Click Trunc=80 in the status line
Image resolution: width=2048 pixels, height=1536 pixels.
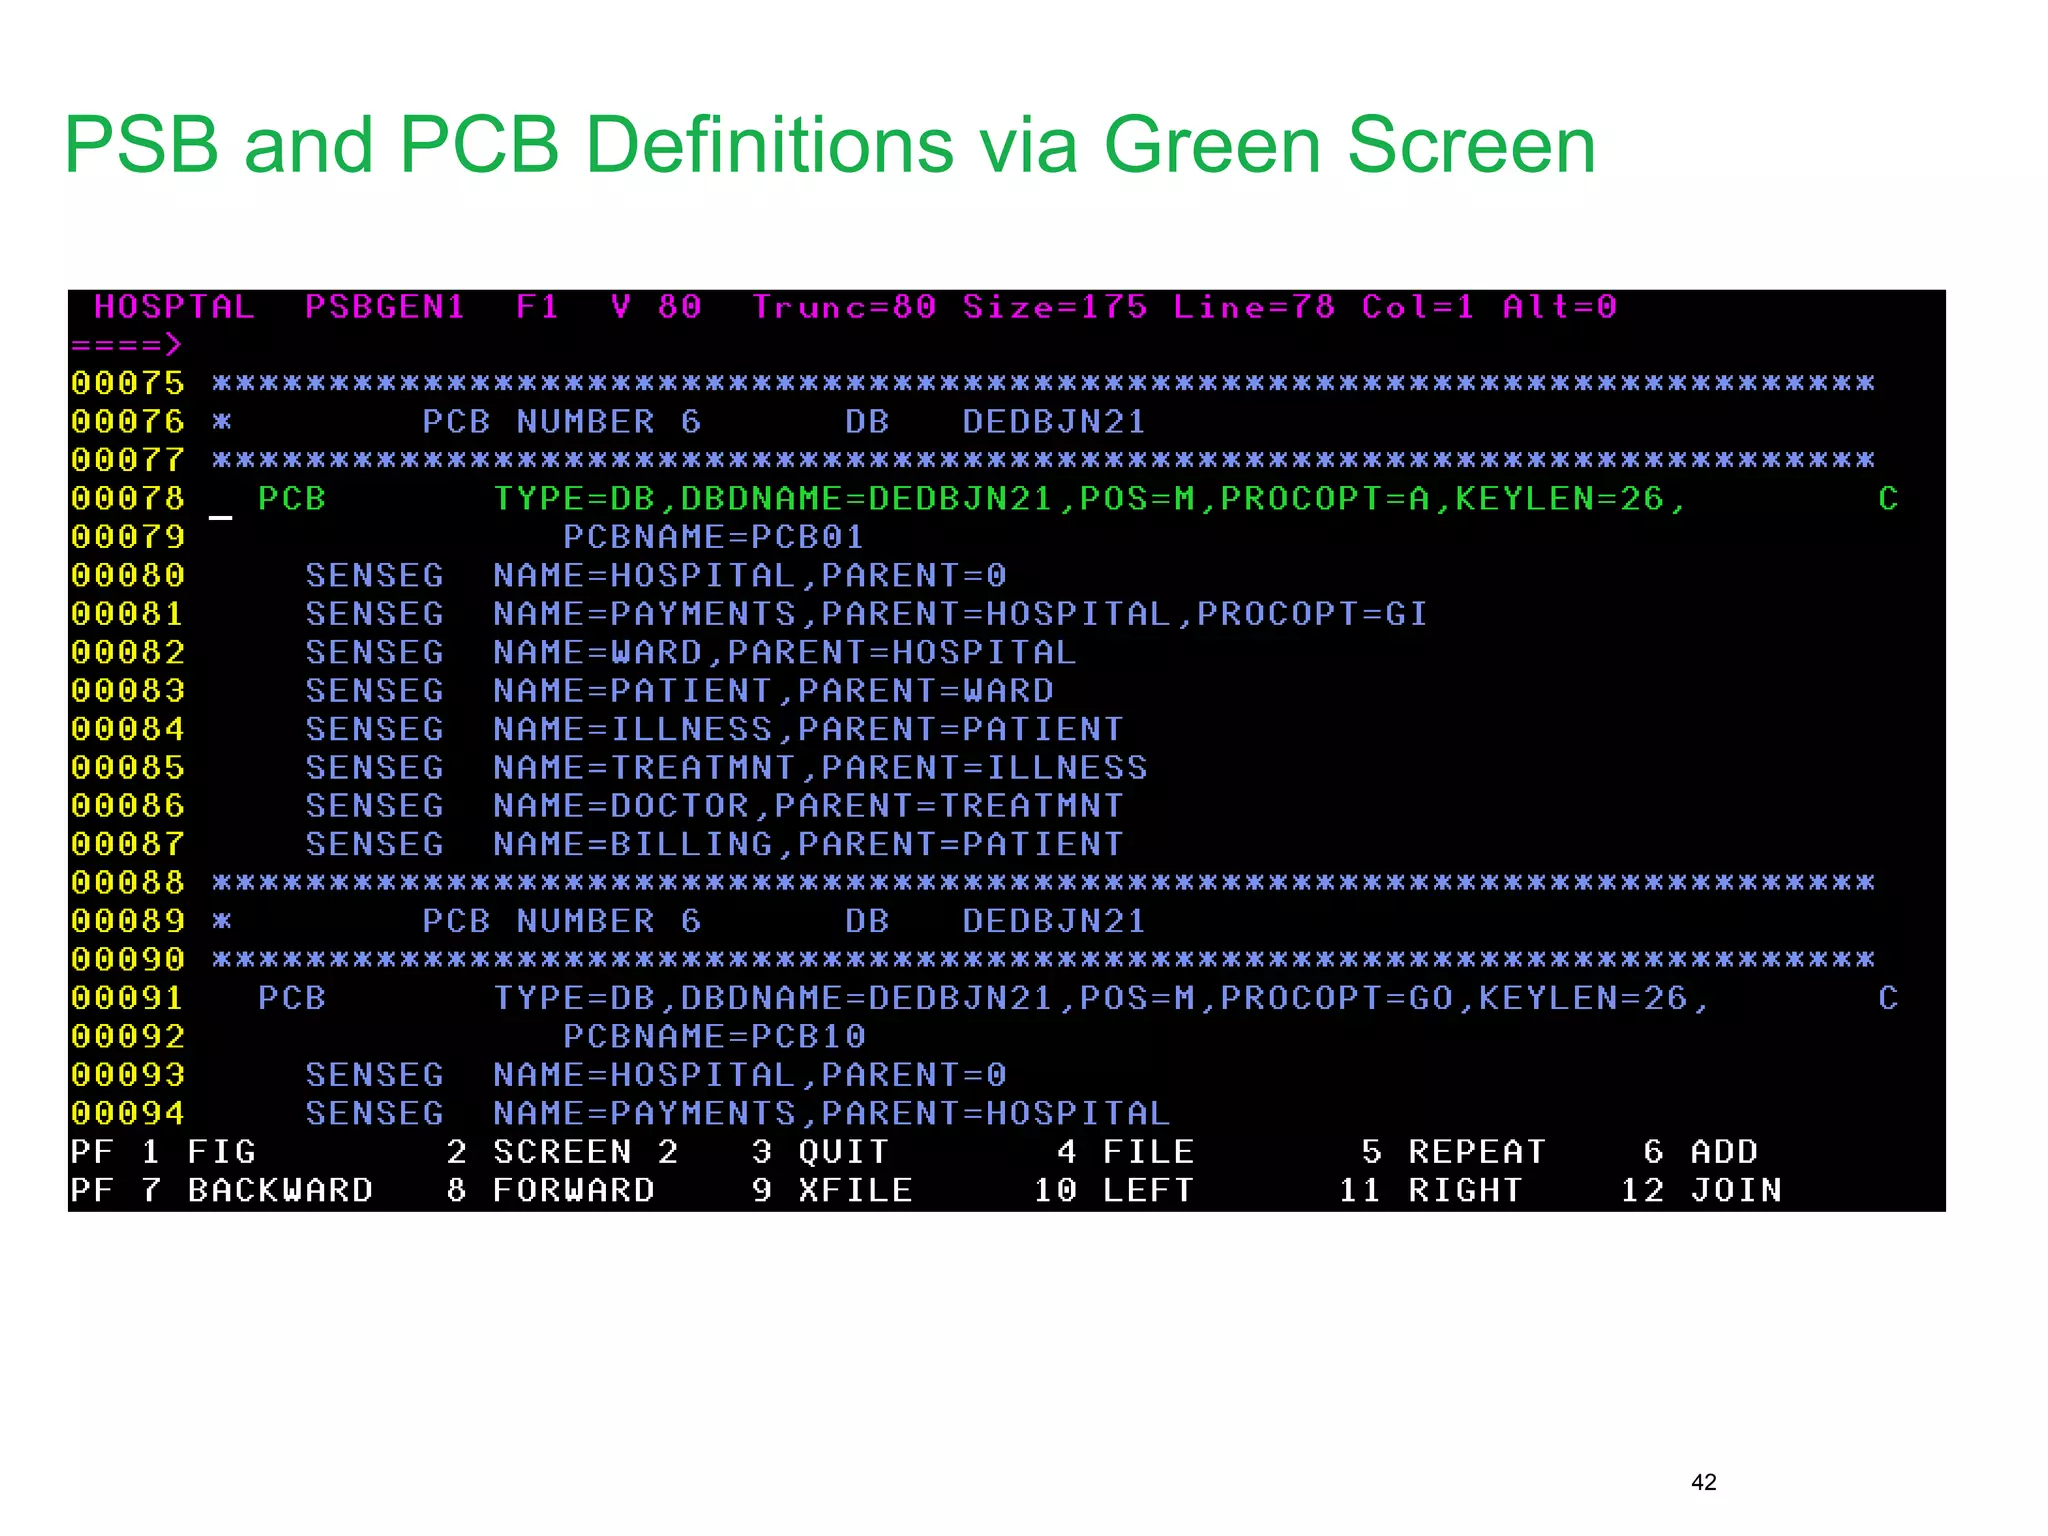pyautogui.click(x=845, y=306)
